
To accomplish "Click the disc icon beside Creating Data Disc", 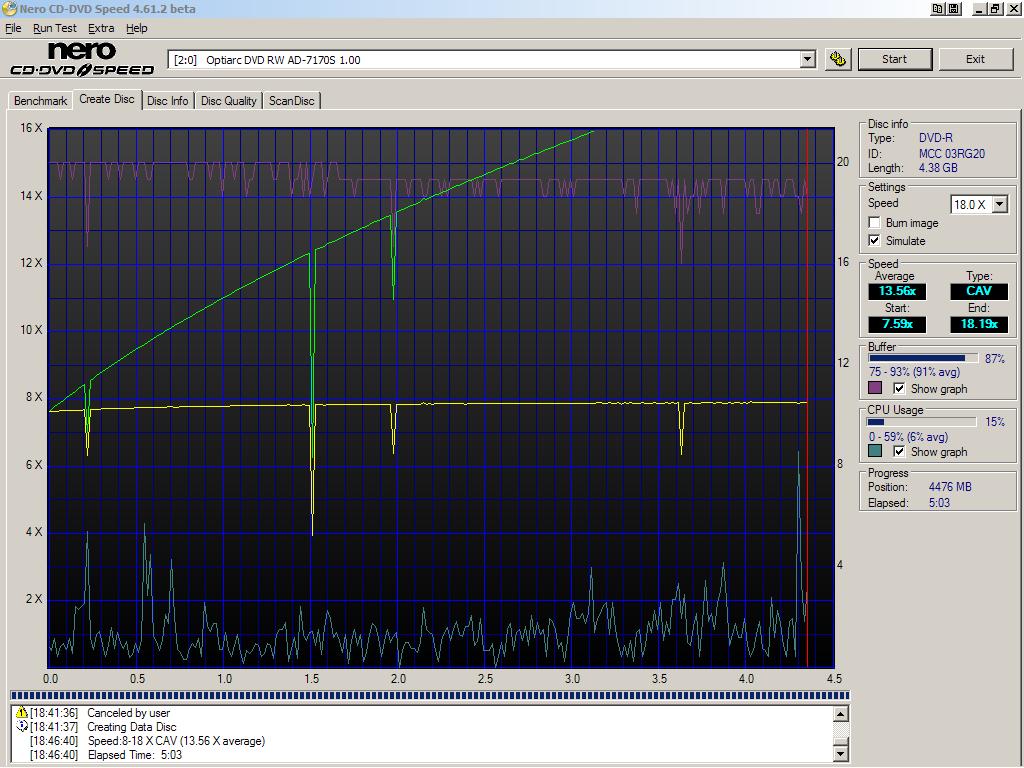I will 22,726.
